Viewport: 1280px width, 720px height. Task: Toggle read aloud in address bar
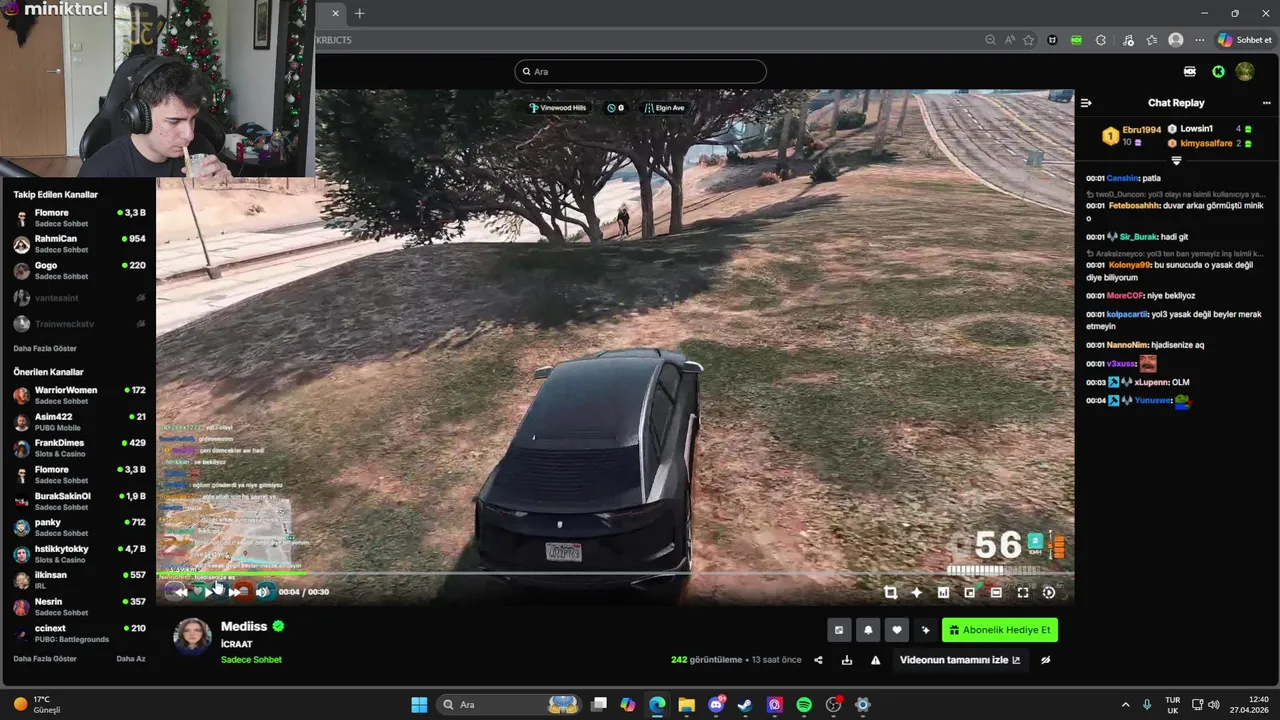(1009, 40)
